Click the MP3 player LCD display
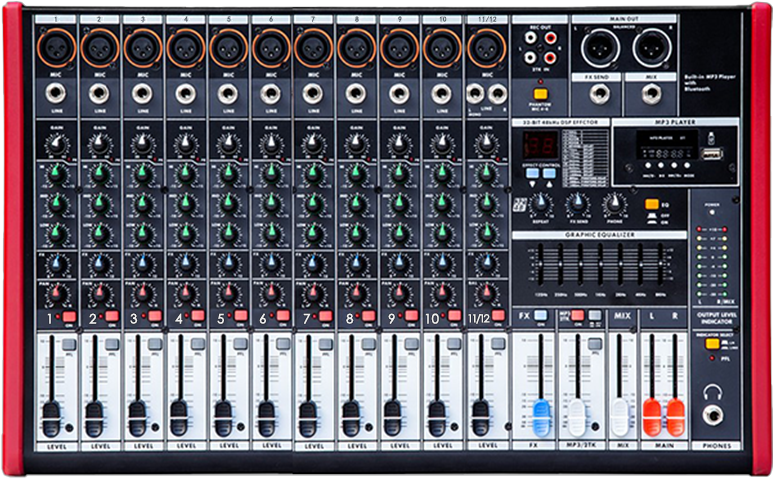 pos(667,145)
